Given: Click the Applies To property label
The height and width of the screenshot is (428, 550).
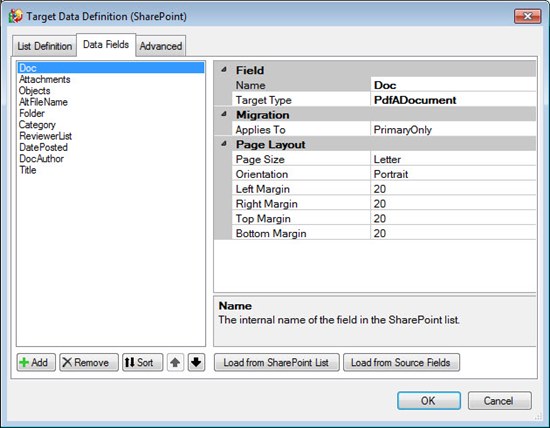Looking at the screenshot, I should (260, 129).
